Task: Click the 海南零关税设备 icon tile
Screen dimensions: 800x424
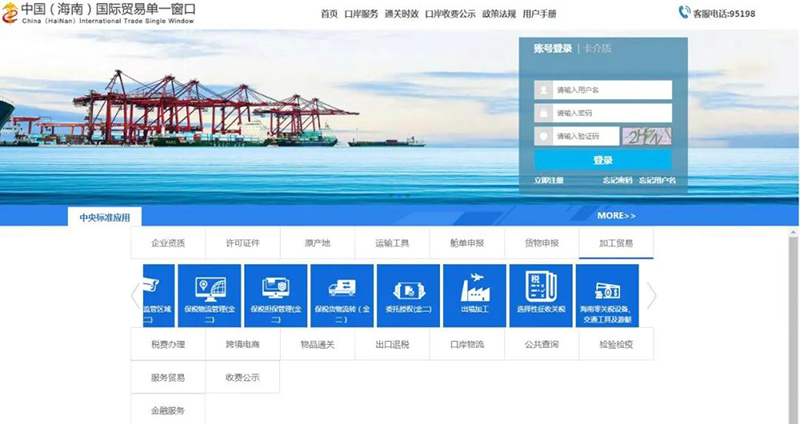Action: [x=607, y=295]
